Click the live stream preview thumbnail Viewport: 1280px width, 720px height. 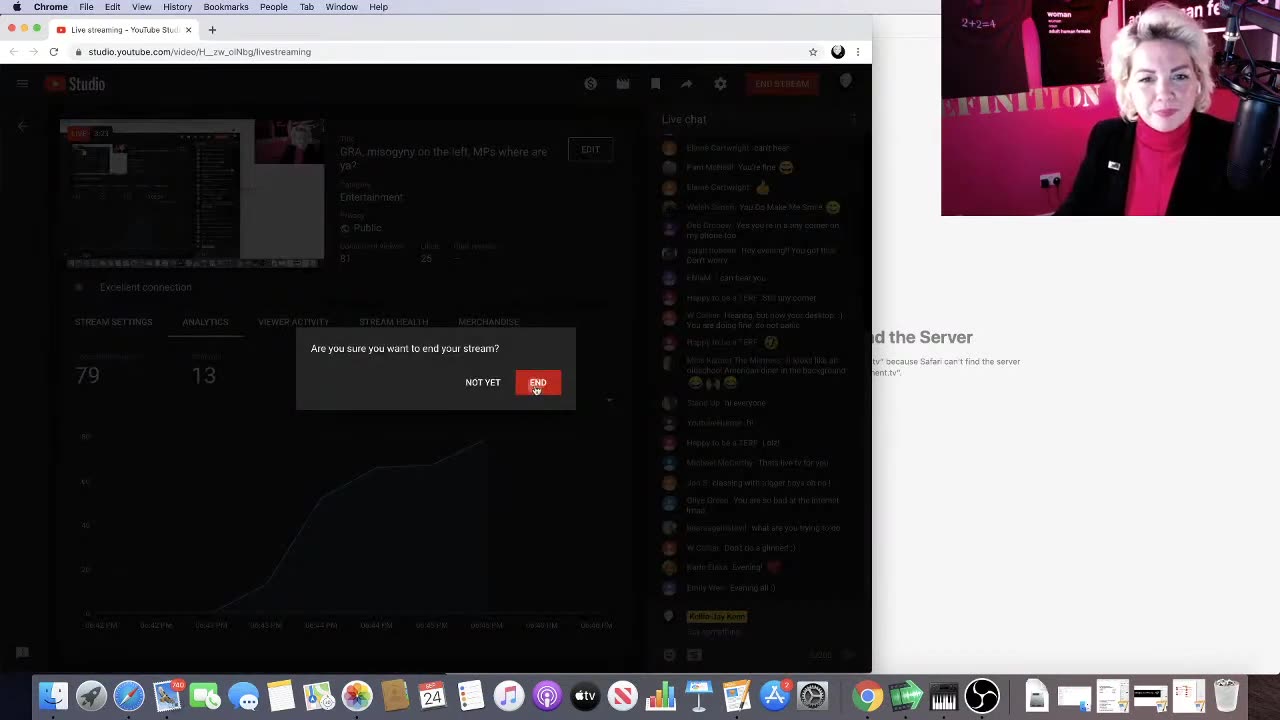192,194
